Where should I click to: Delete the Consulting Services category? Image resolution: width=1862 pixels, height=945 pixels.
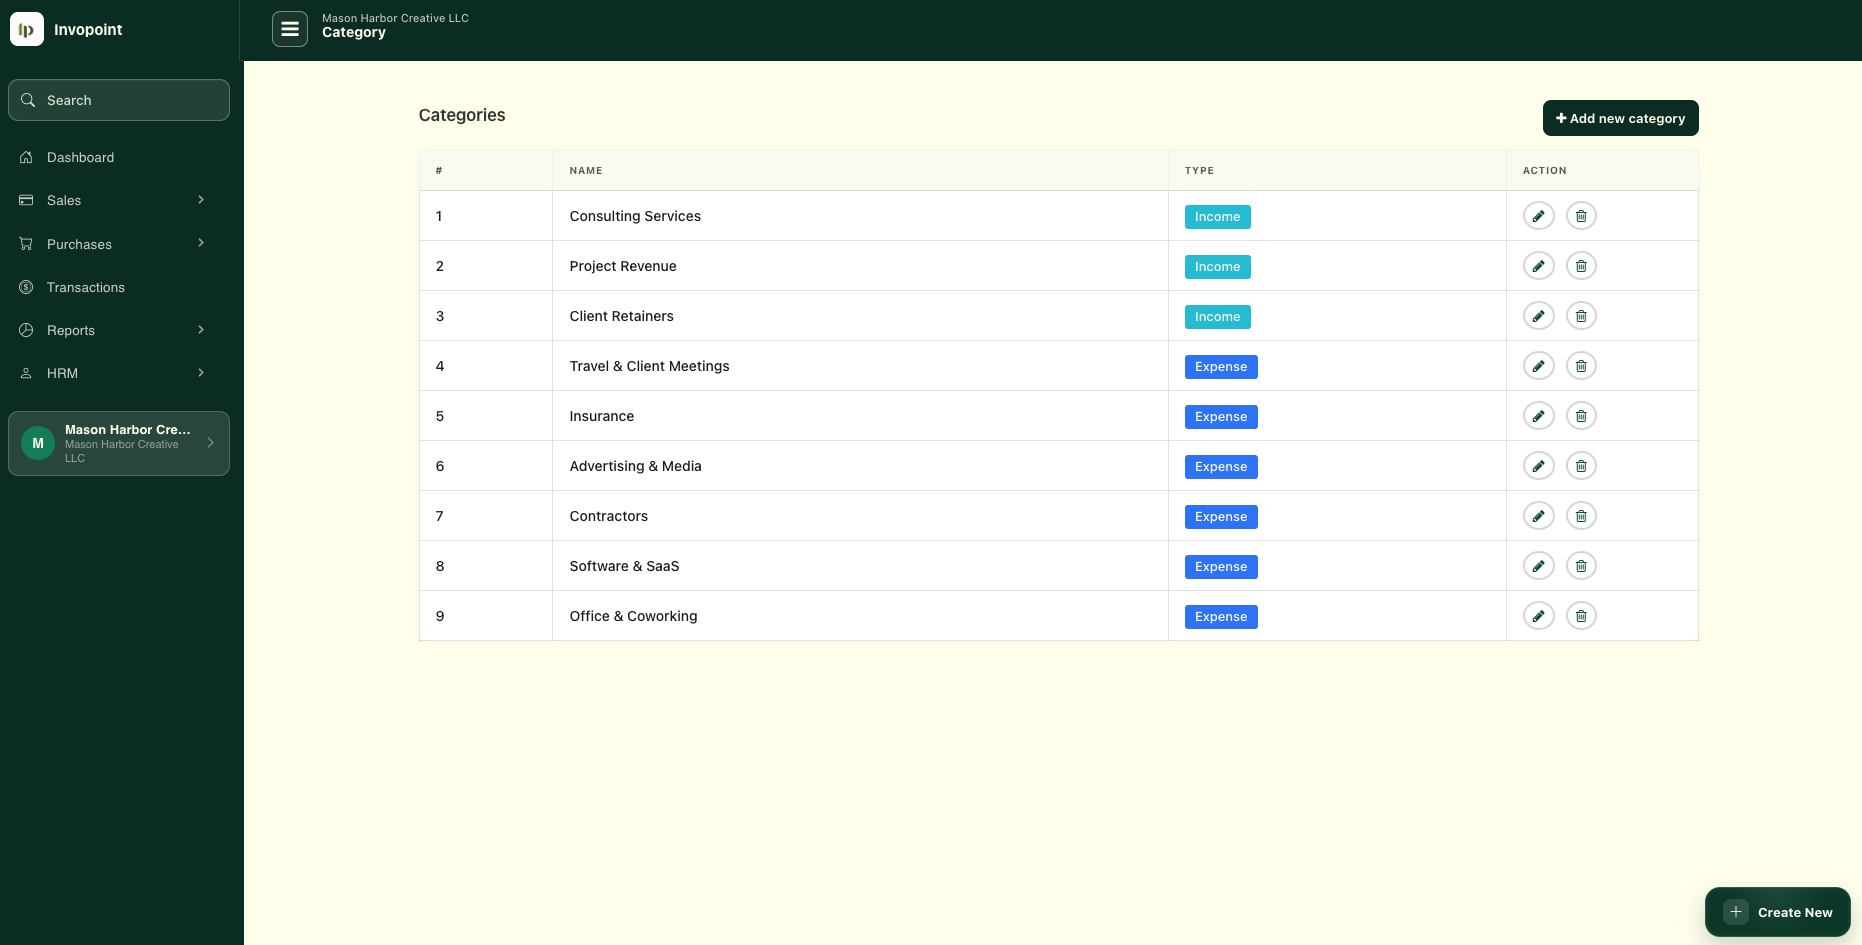pos(1581,216)
